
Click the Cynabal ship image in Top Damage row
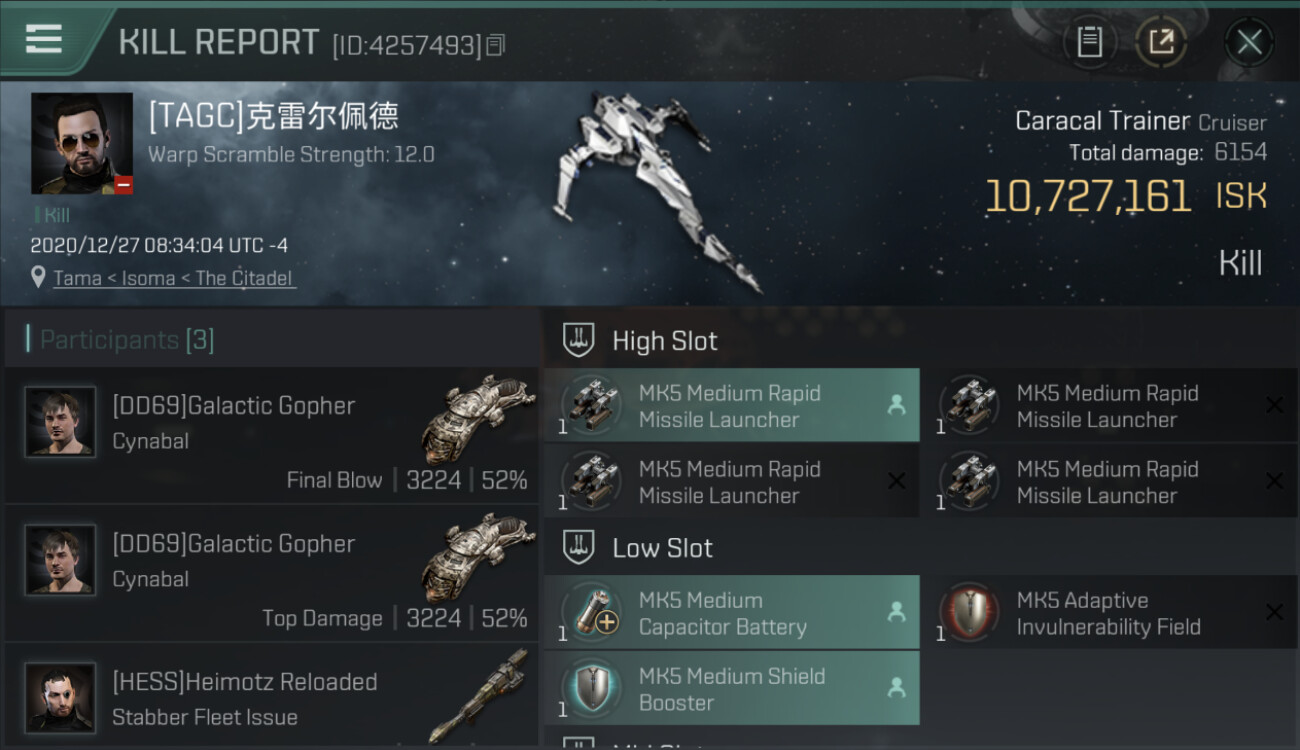pyautogui.click(x=478, y=556)
